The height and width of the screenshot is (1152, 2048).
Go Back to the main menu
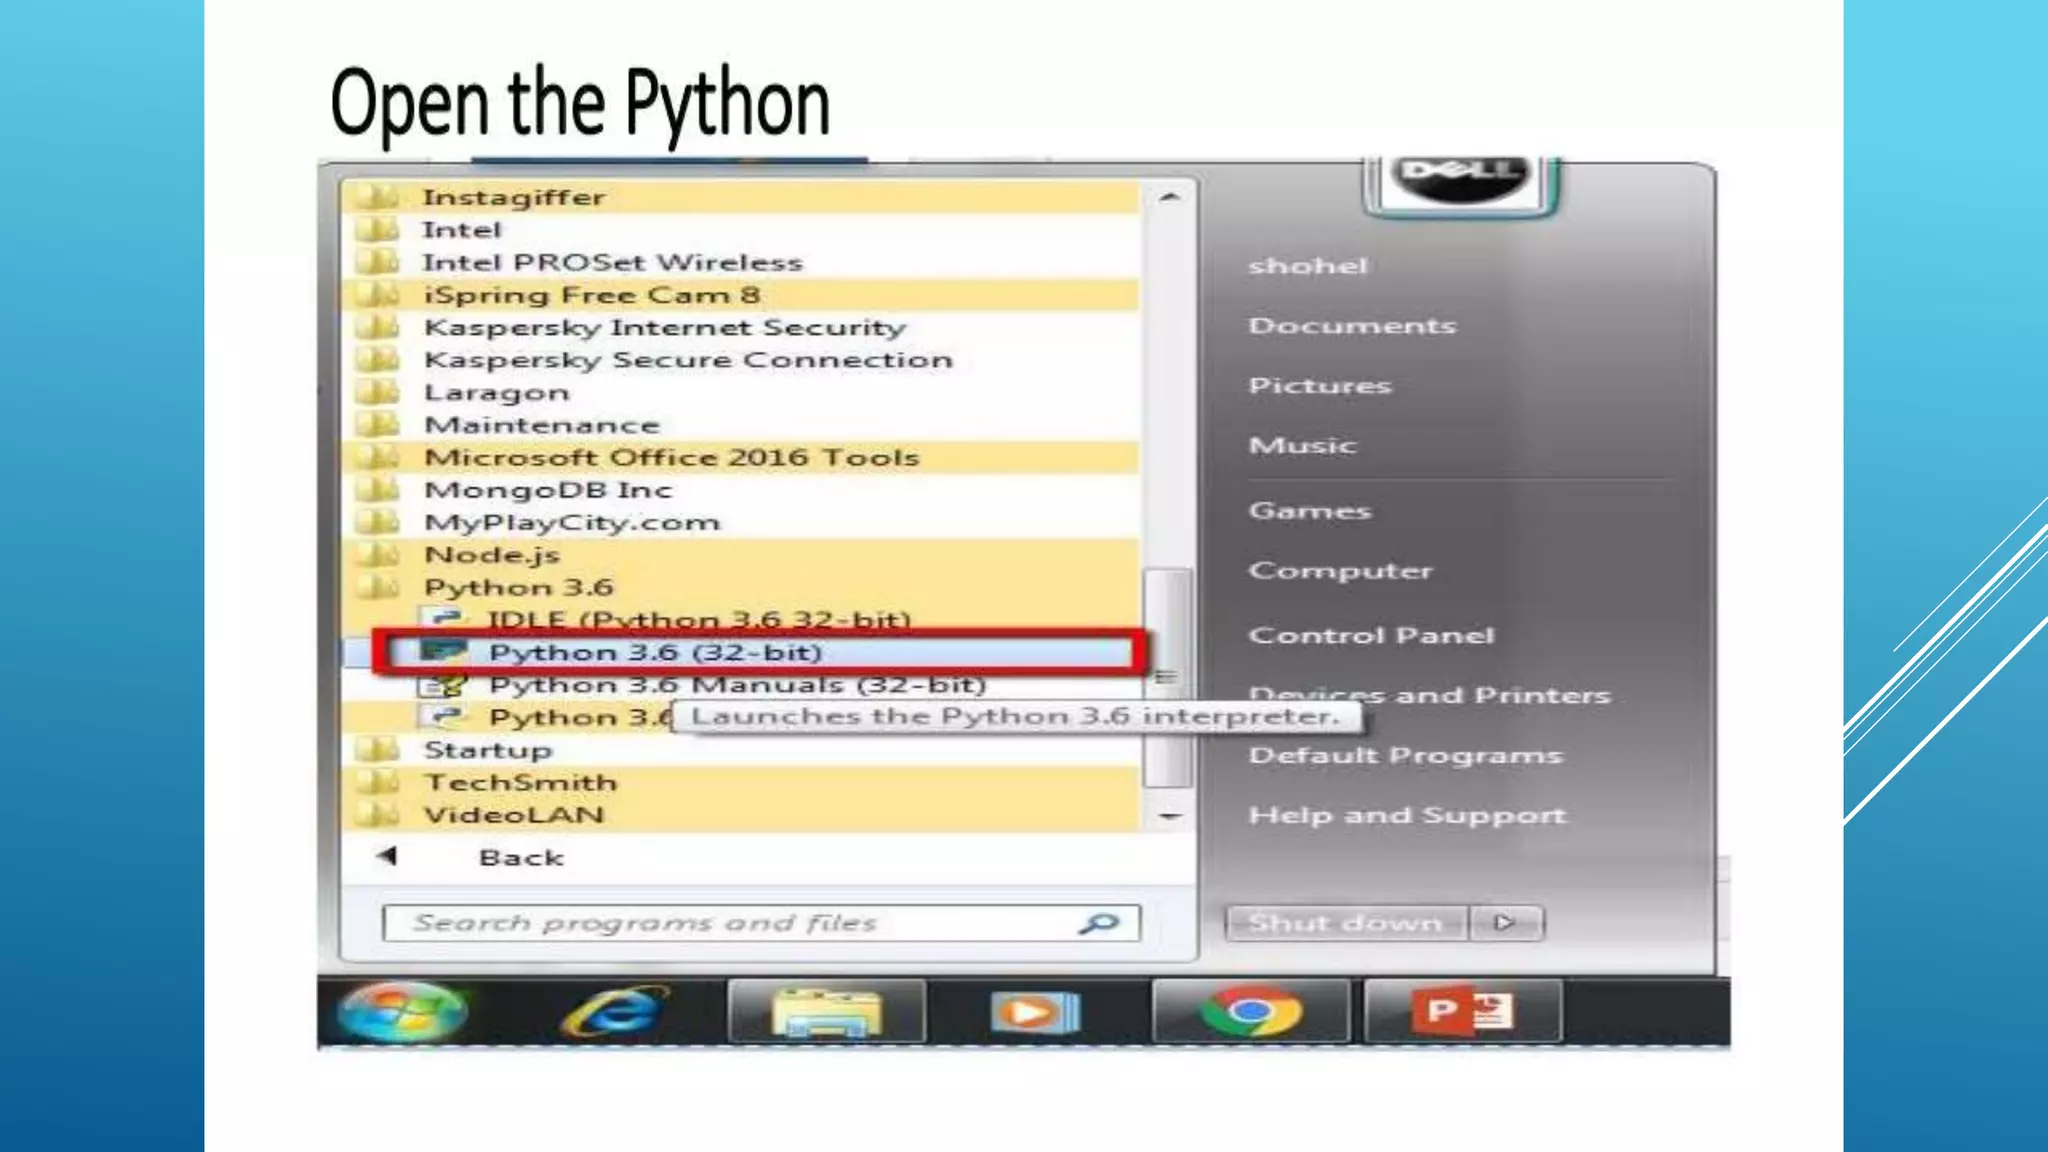pyautogui.click(x=519, y=857)
